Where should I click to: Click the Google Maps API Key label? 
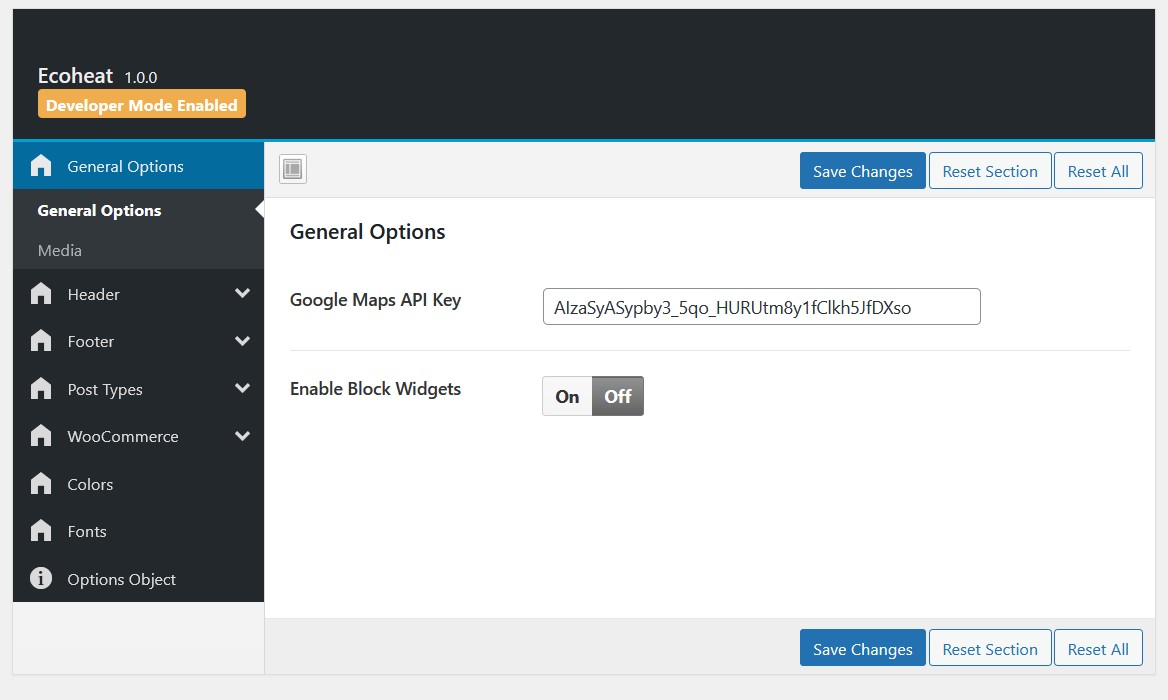(375, 300)
